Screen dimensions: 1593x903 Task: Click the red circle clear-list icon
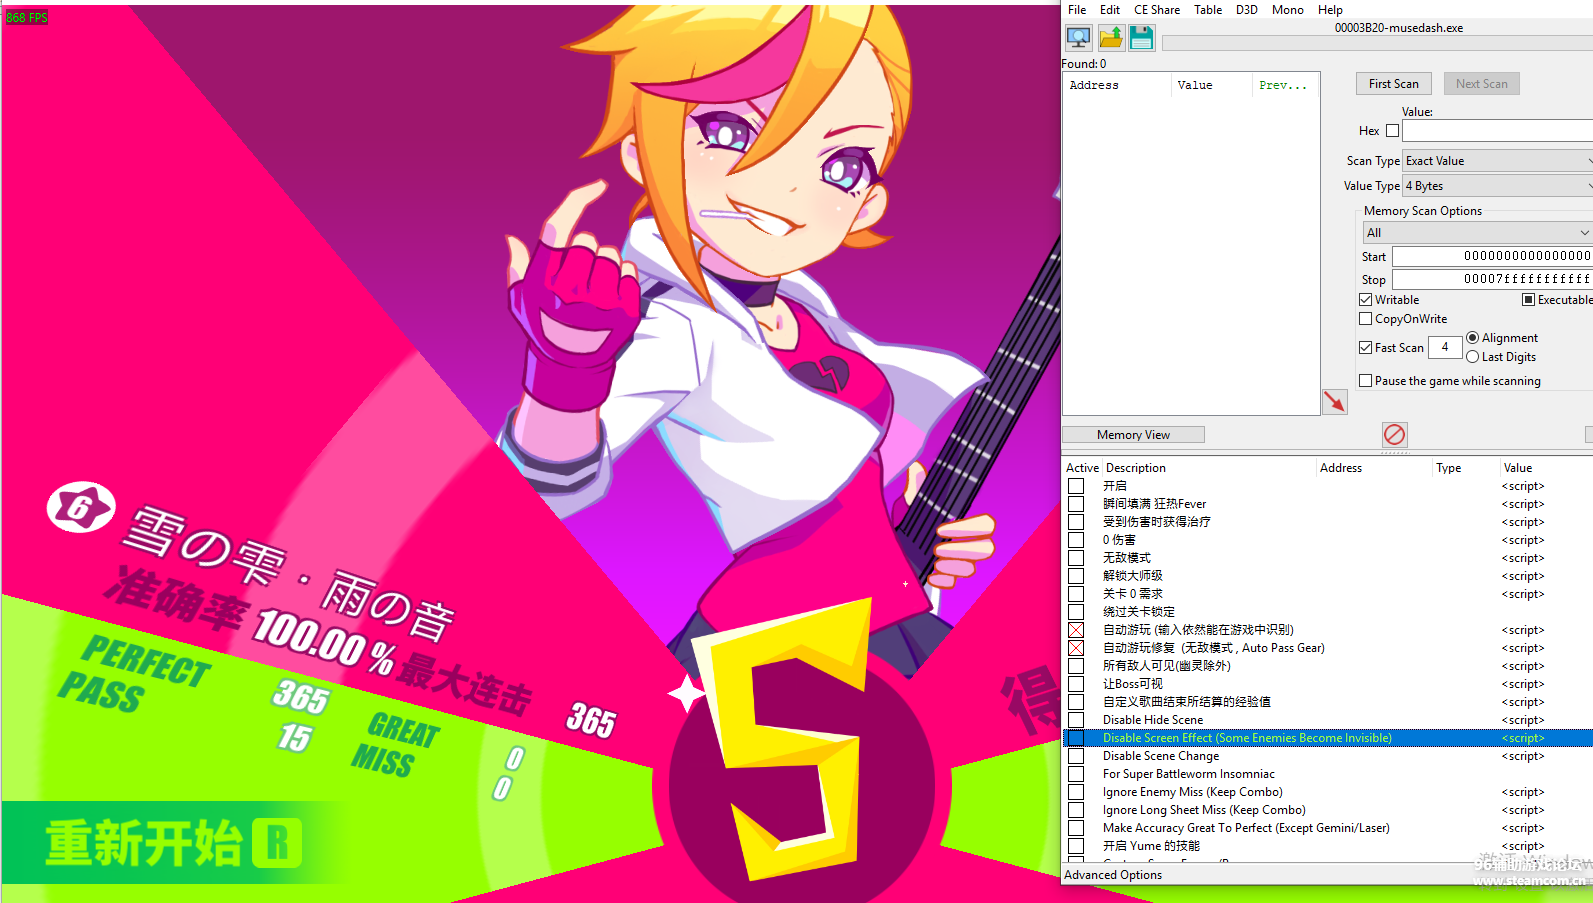pos(1394,434)
